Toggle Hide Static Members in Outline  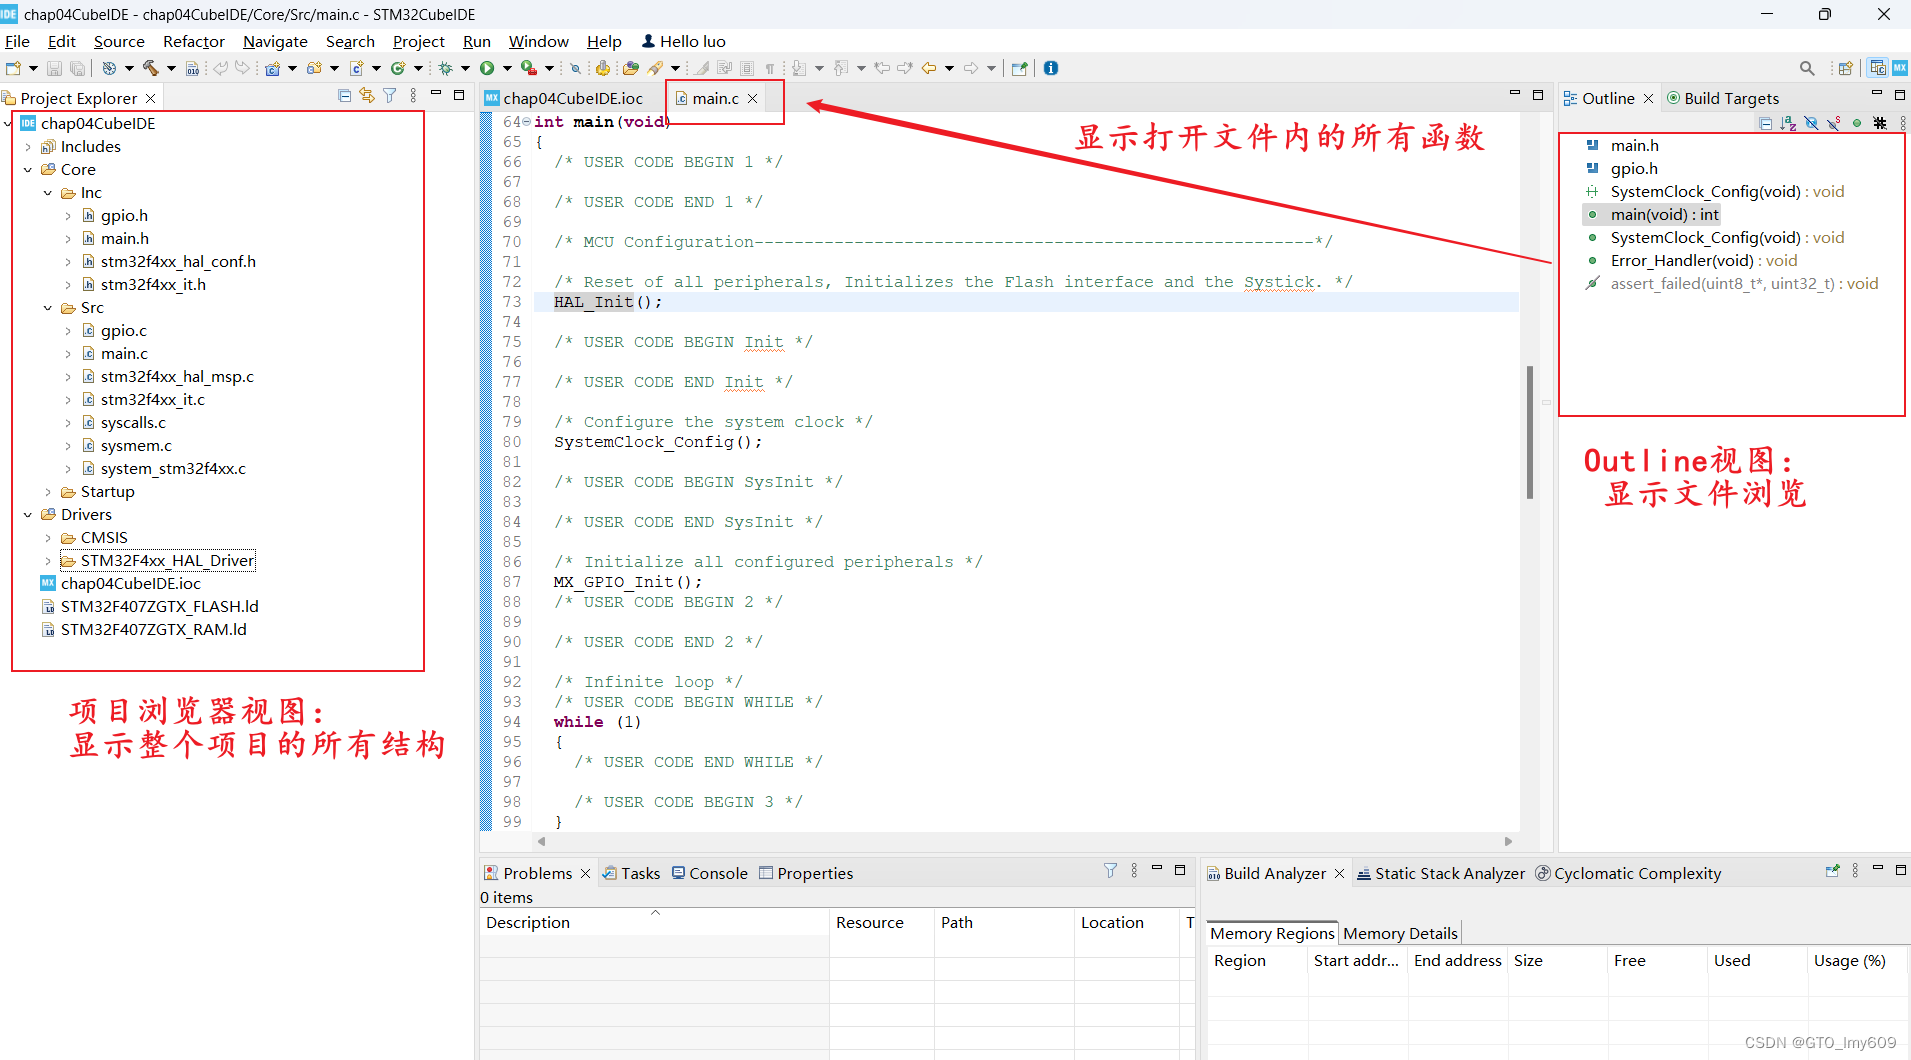pyautogui.click(x=1833, y=123)
